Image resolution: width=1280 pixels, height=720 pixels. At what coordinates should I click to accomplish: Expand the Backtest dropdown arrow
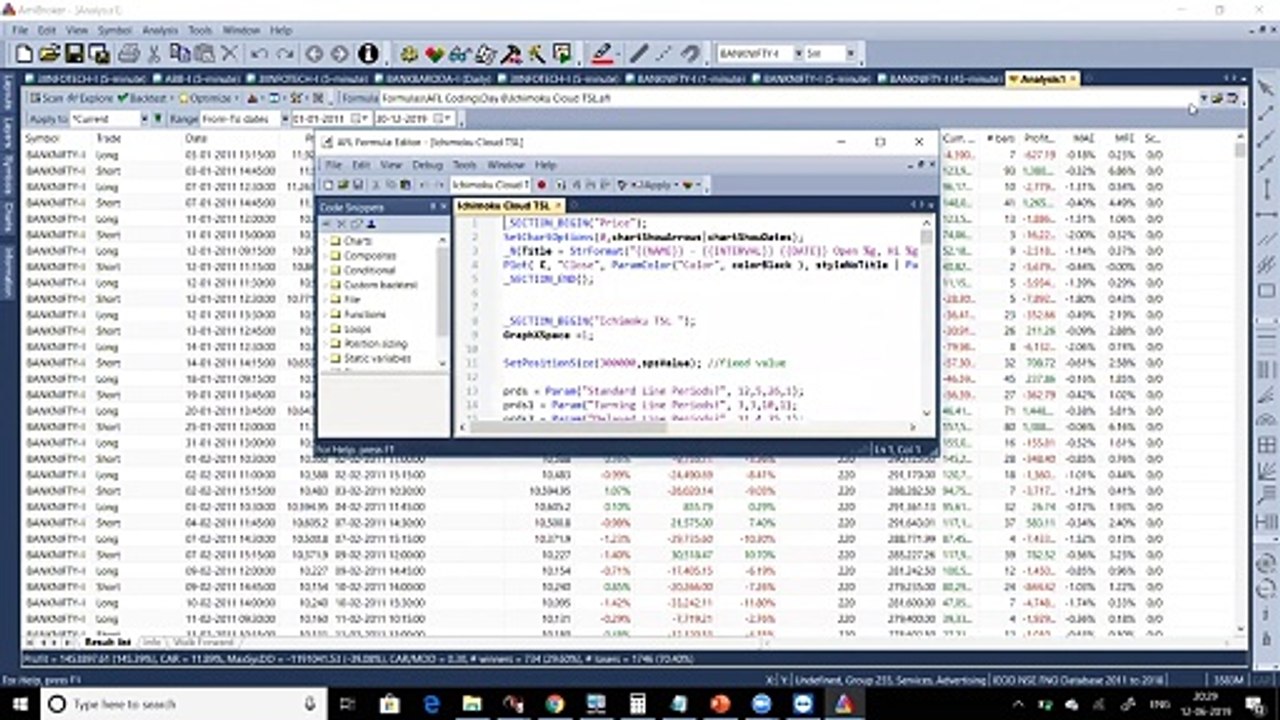pyautogui.click(x=172, y=98)
